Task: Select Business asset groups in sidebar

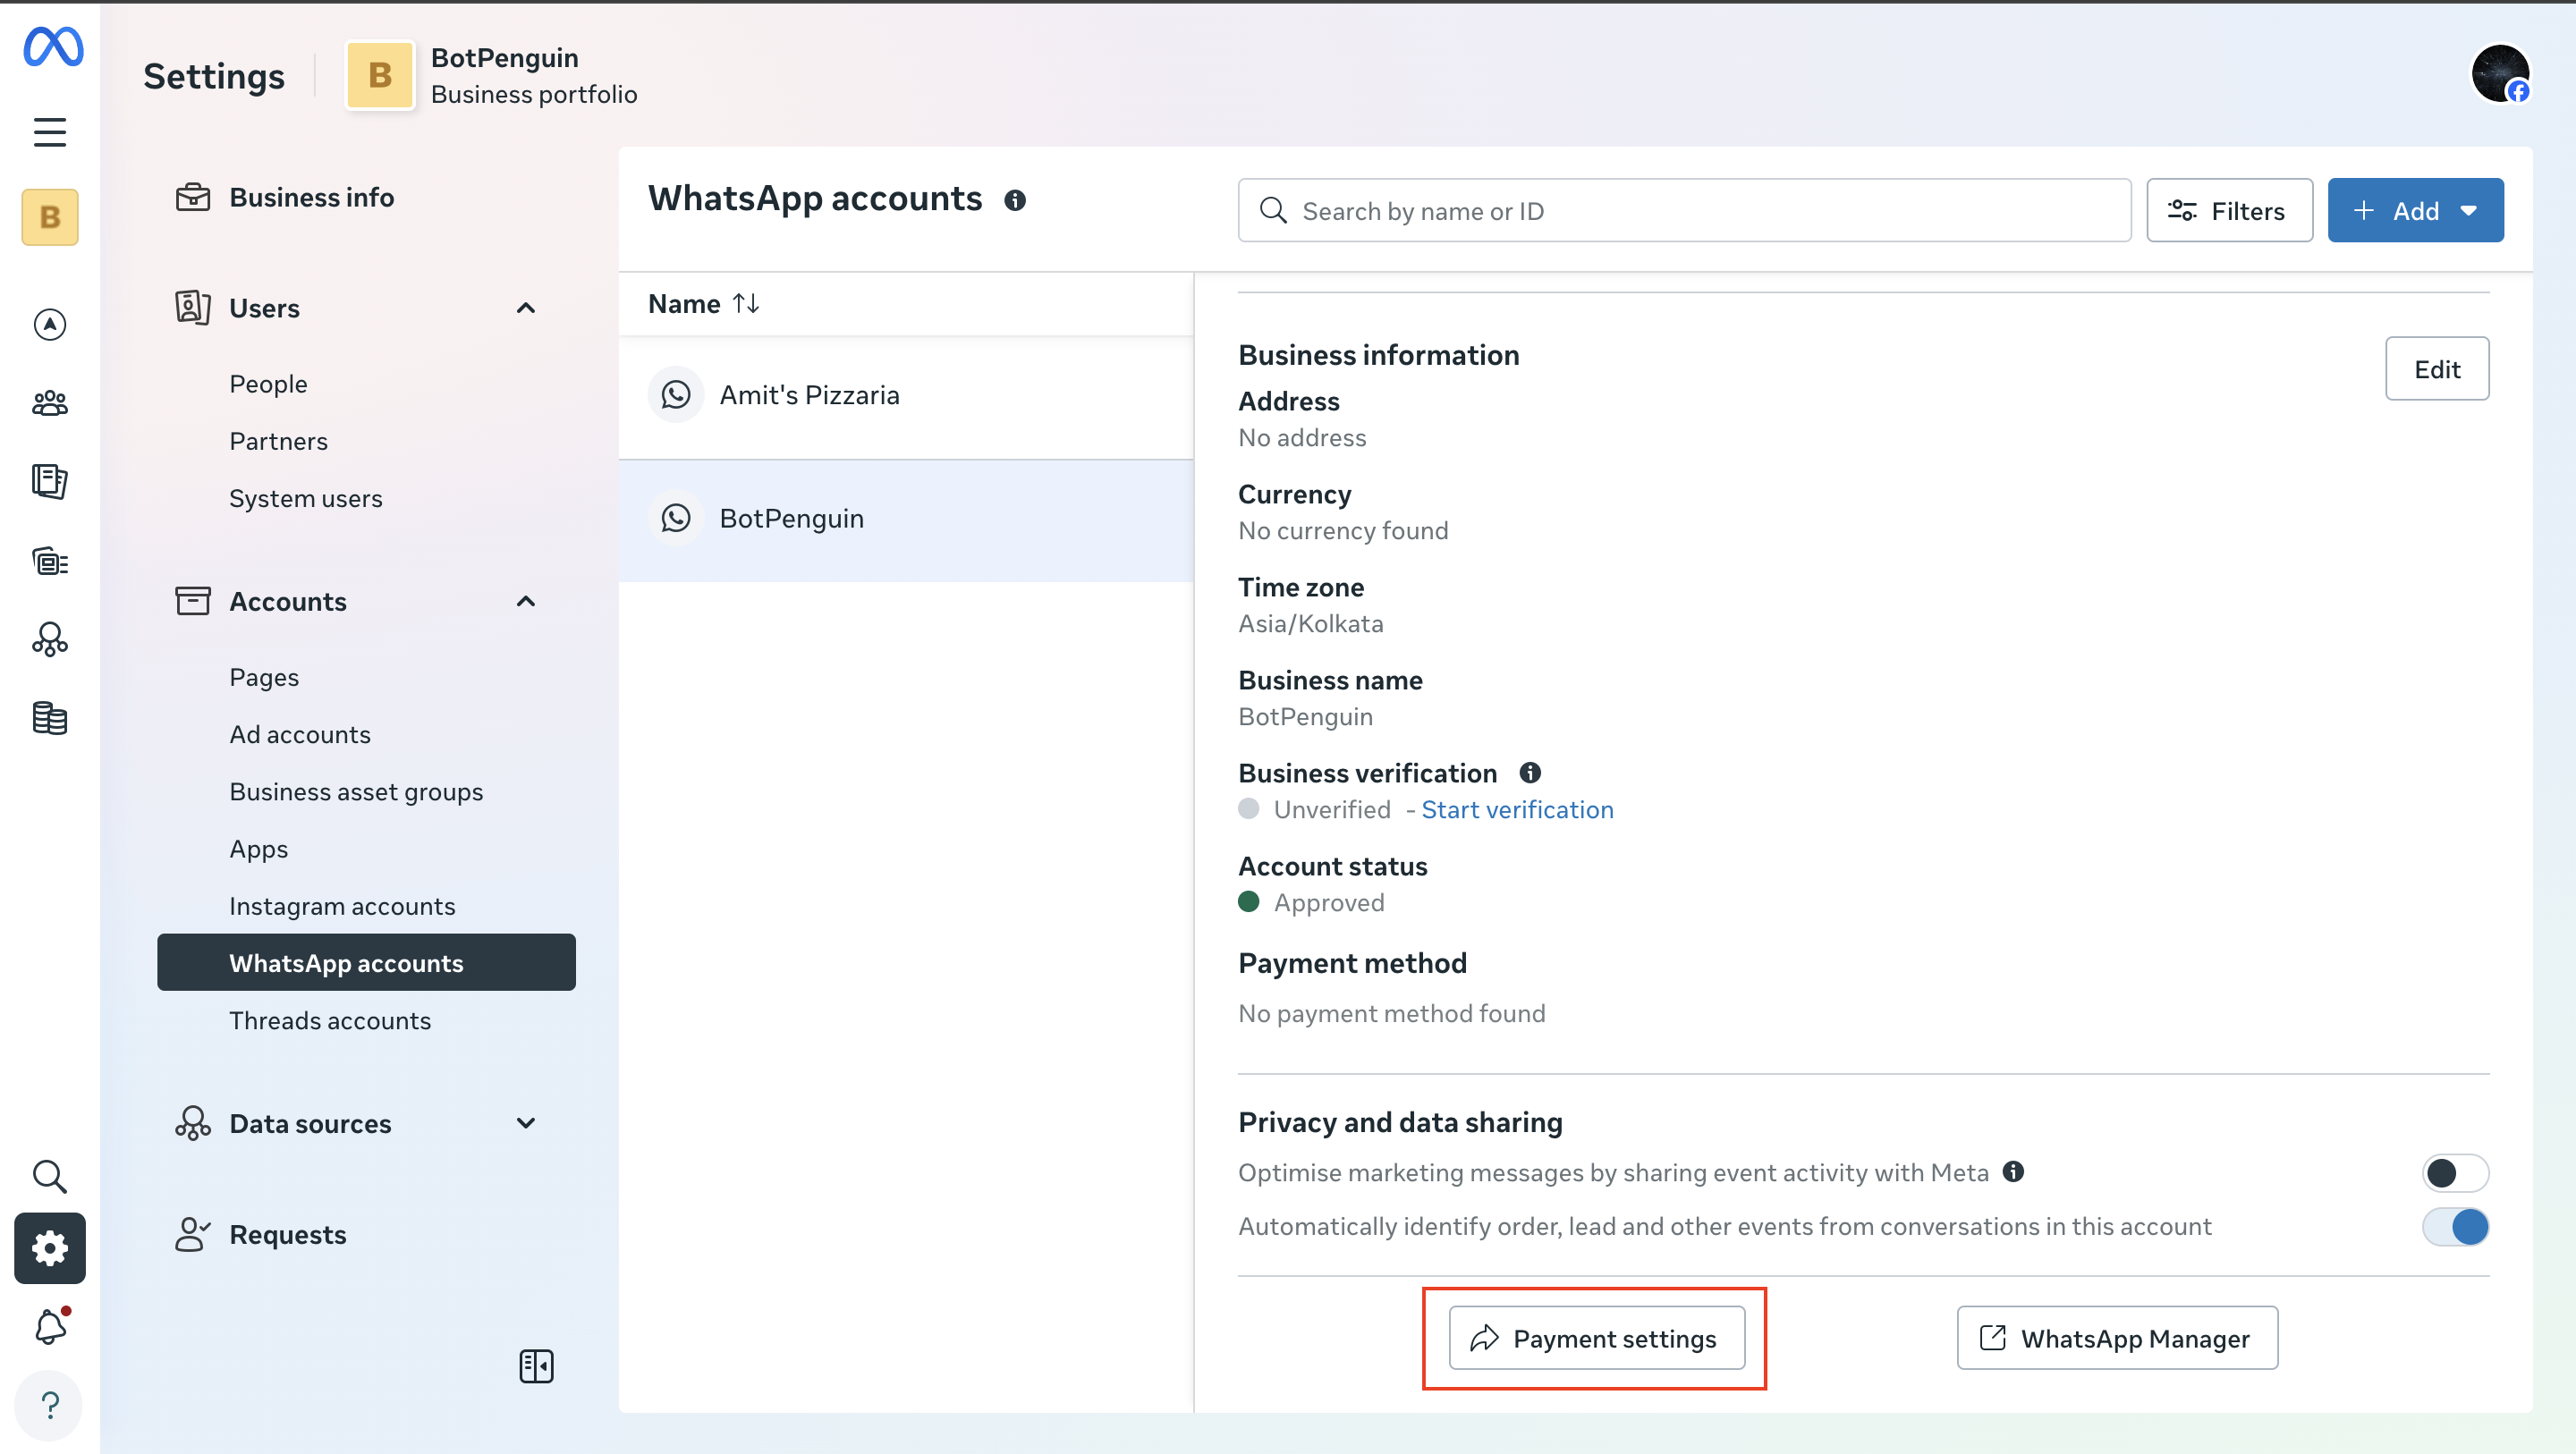Action: pos(356,792)
